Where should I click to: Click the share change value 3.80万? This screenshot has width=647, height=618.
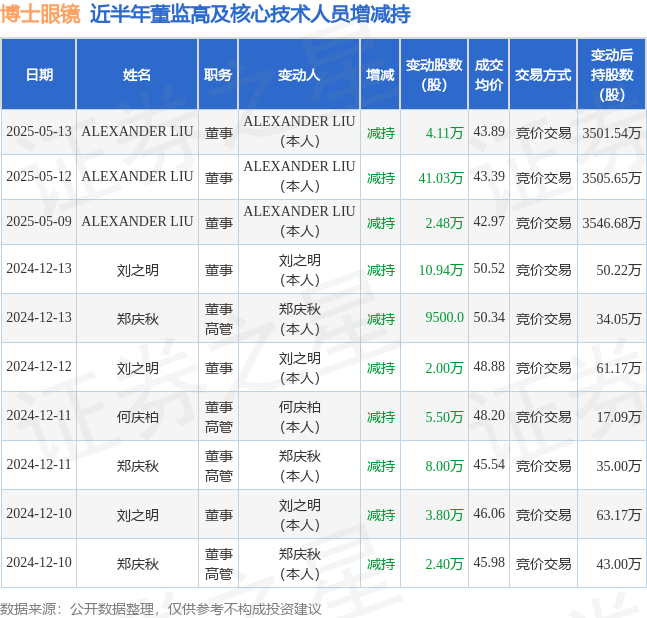click(444, 515)
